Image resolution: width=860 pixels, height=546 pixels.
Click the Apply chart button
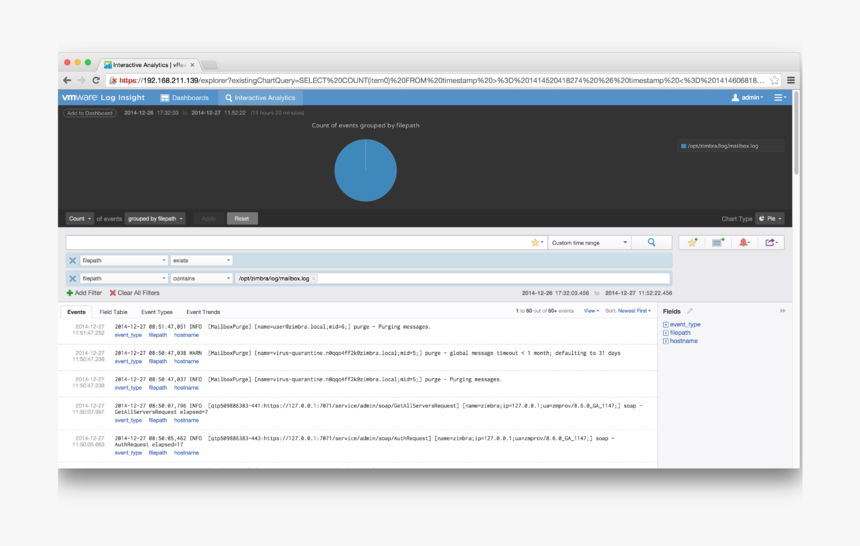(208, 218)
